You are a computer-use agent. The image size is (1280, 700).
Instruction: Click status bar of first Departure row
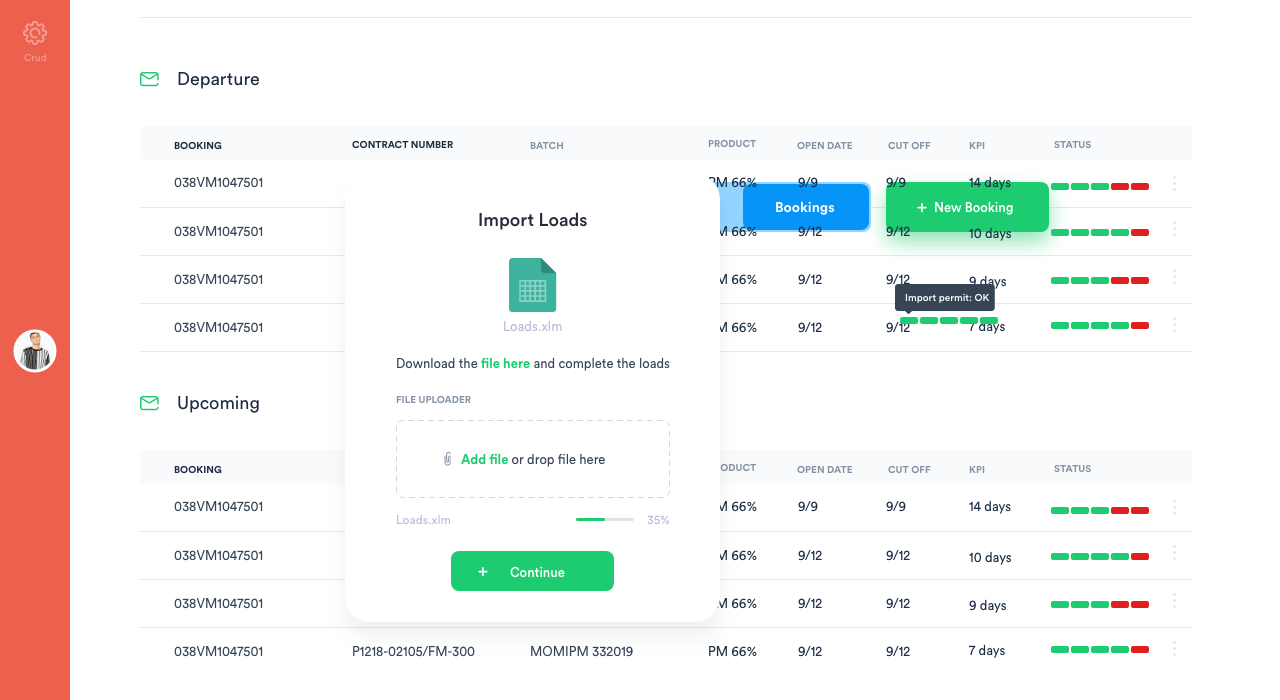1099,186
